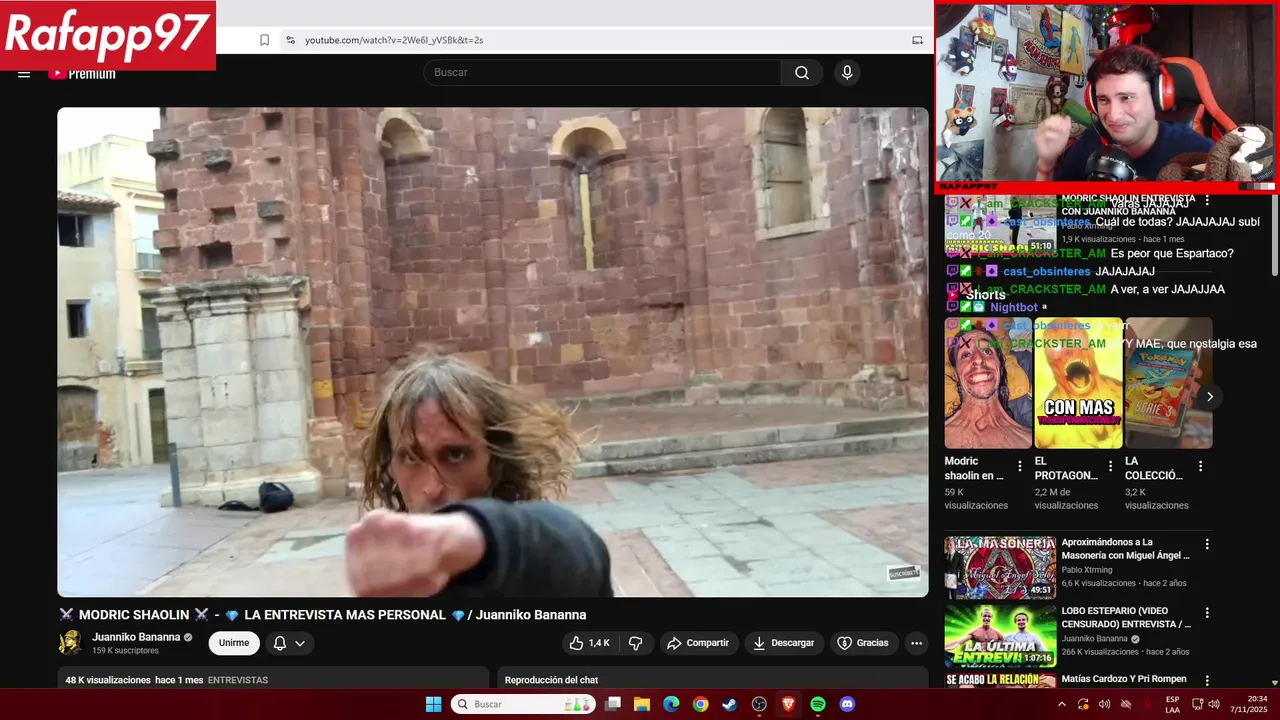The image size is (1280, 720).
Task: Open site information icon beside the URL
Action: (290, 40)
